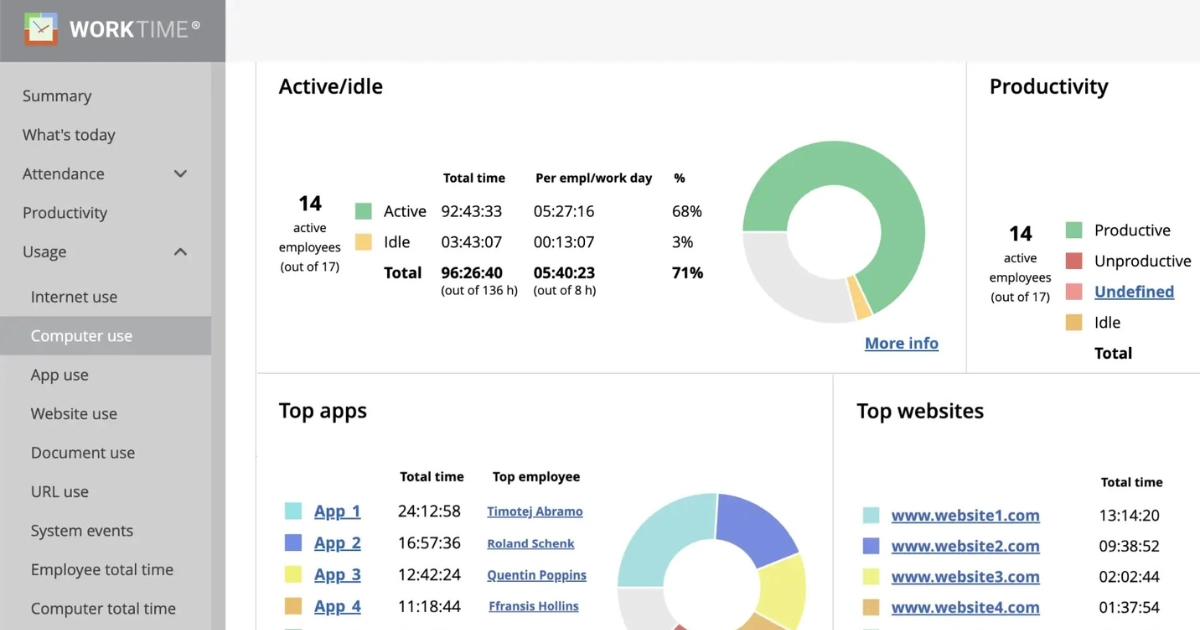Open the Summary page
This screenshot has height=630, width=1200.
pyautogui.click(x=56, y=95)
